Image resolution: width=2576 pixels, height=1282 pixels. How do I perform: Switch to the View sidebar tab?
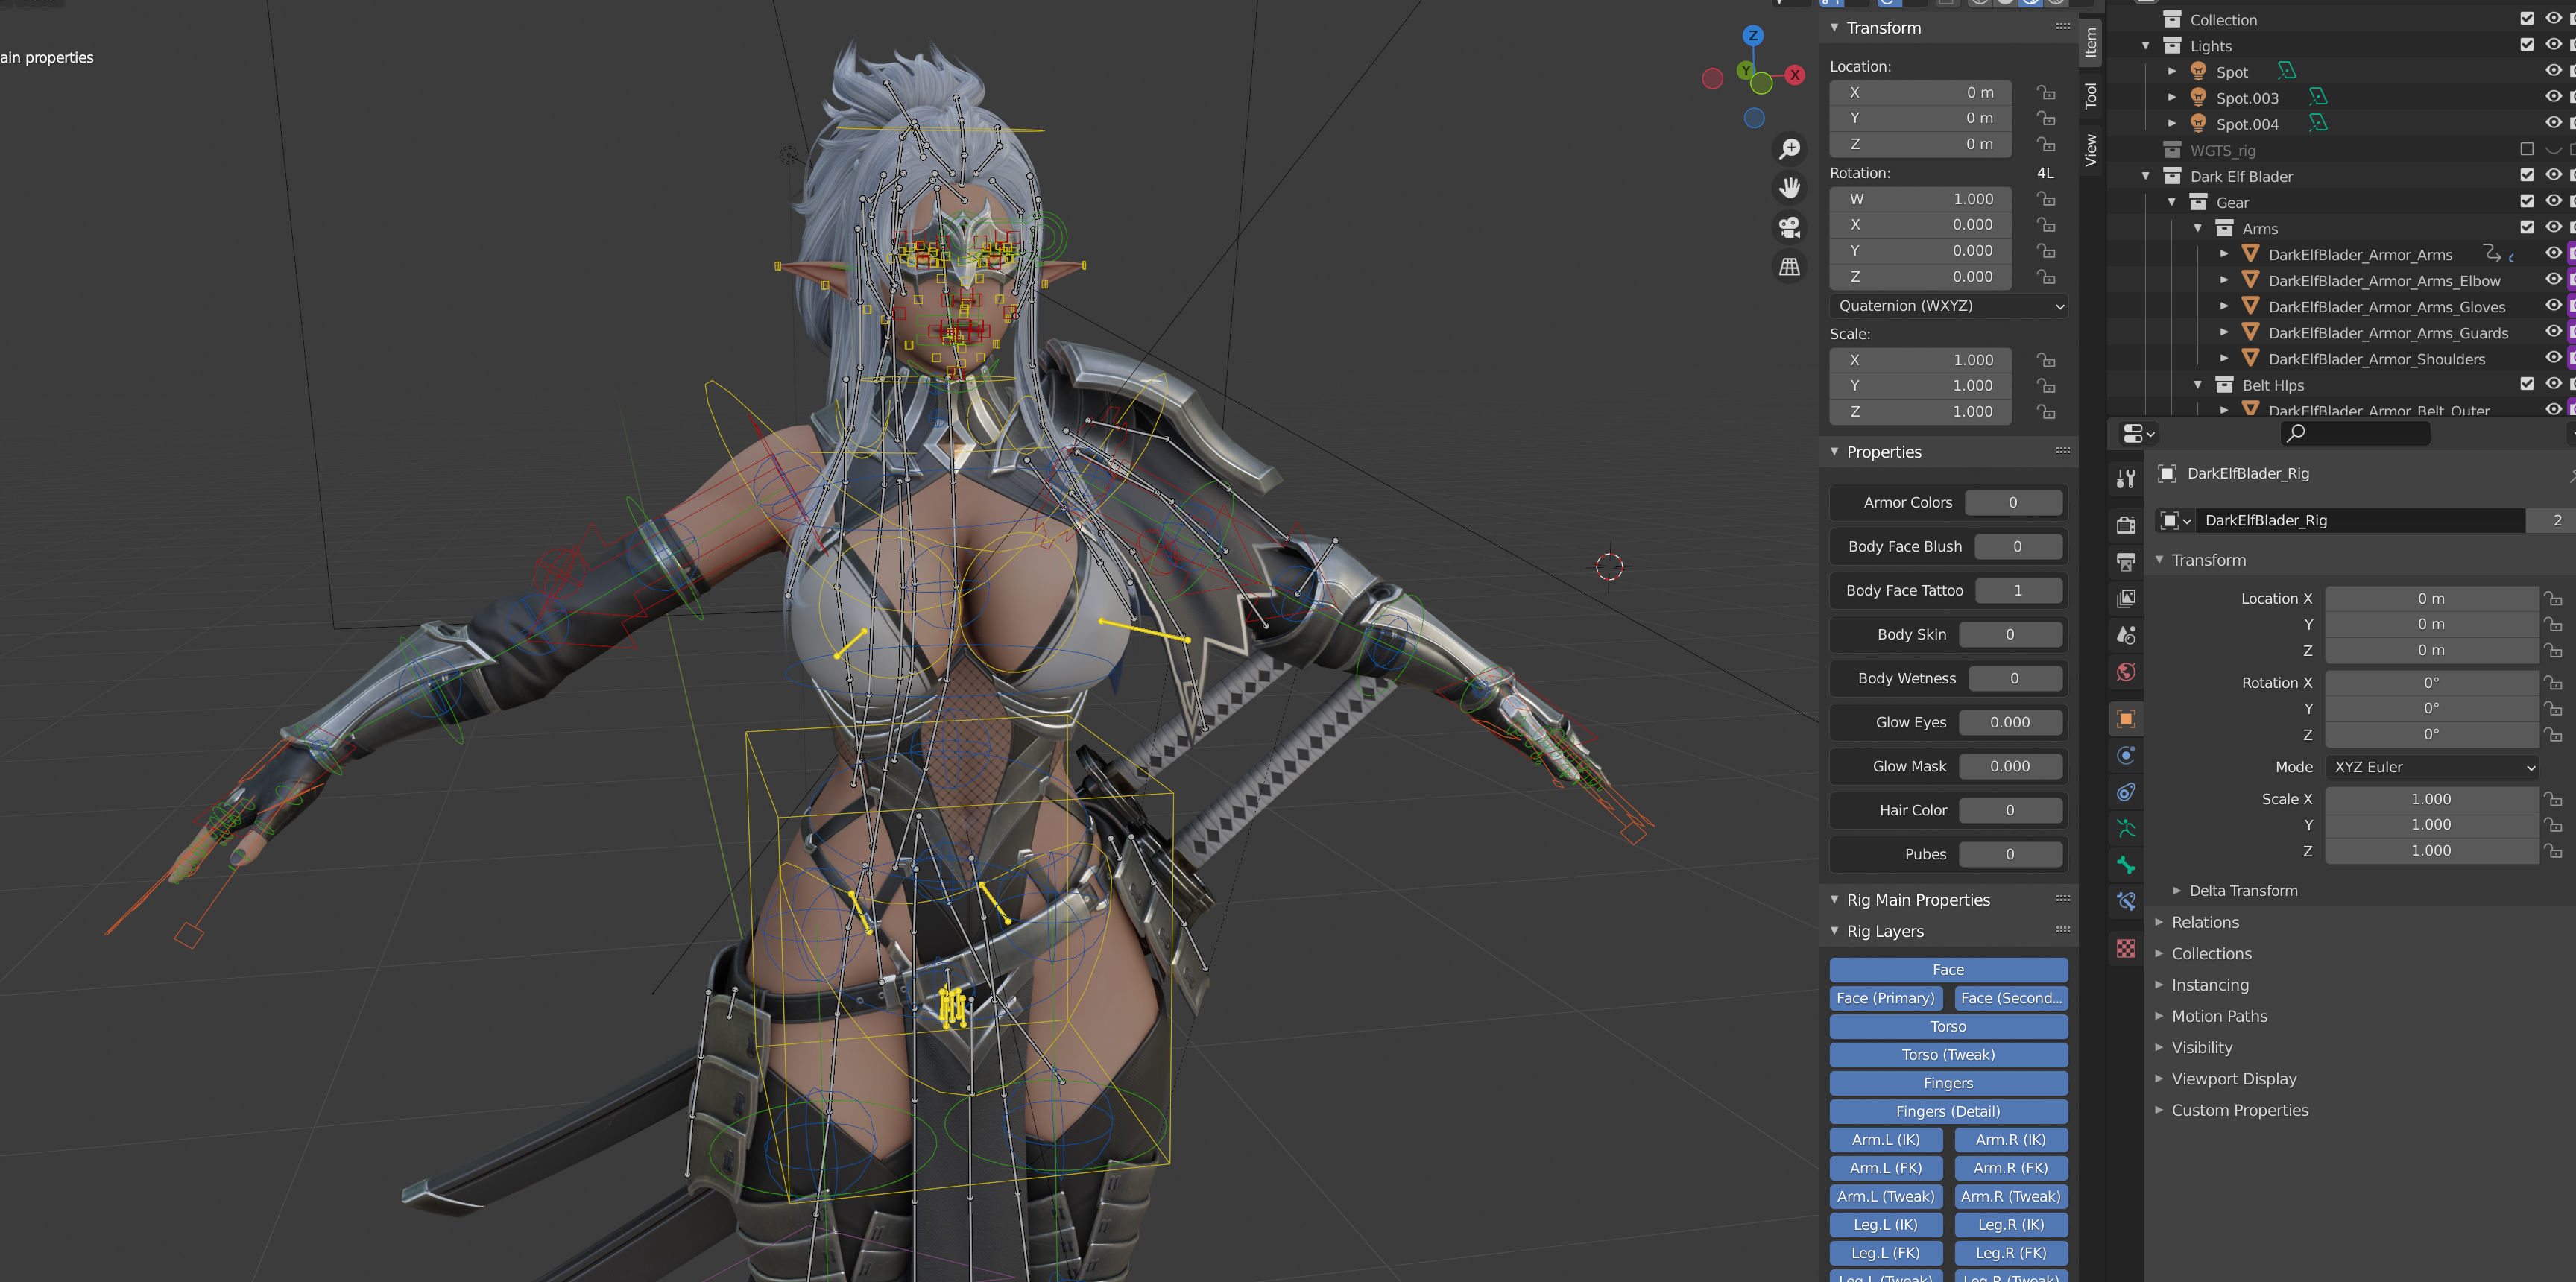click(2090, 150)
